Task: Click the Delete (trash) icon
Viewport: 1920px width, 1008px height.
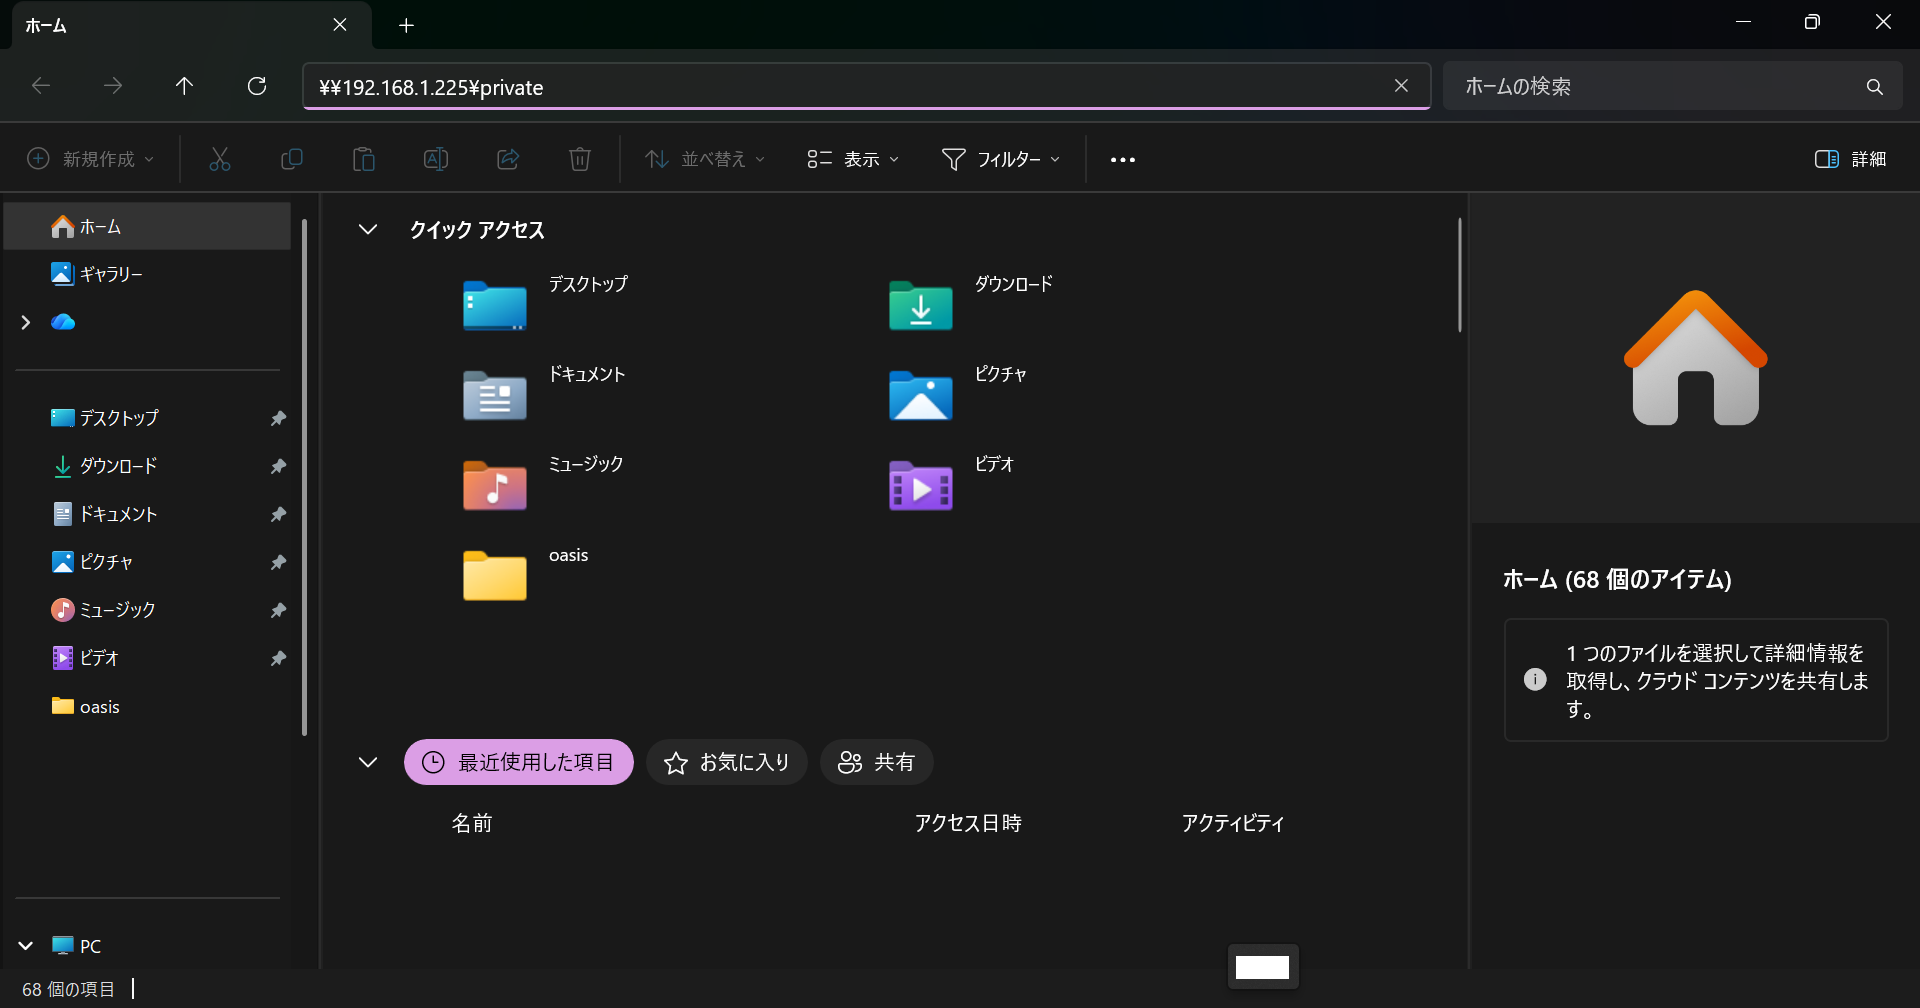Action: tap(580, 159)
